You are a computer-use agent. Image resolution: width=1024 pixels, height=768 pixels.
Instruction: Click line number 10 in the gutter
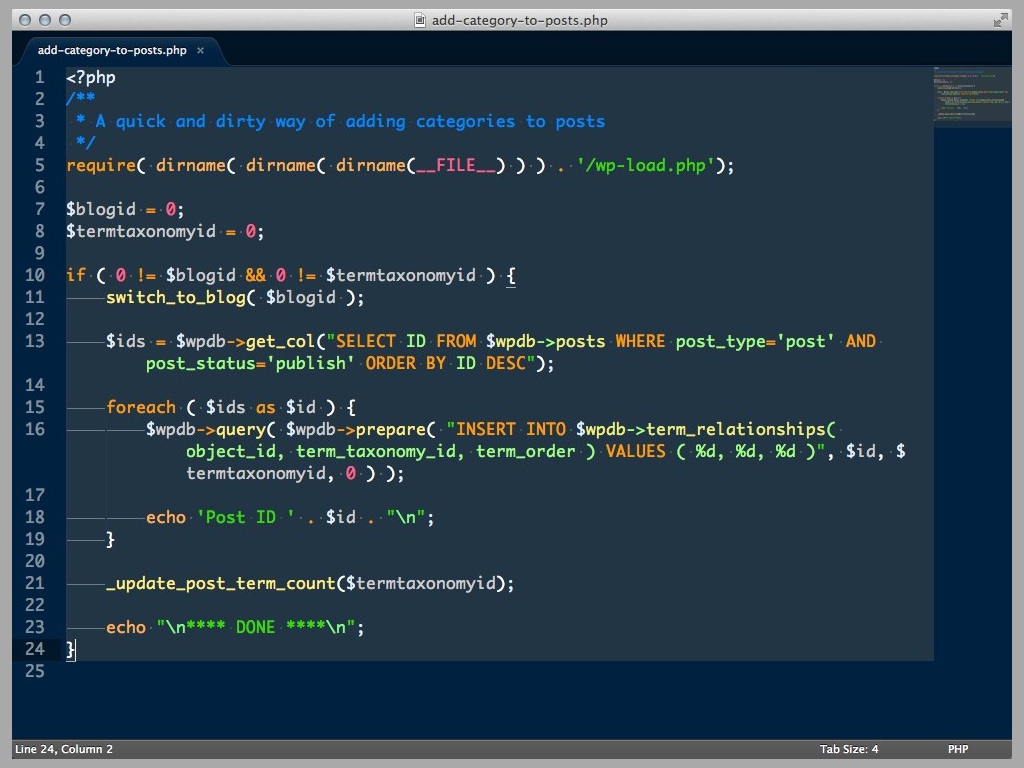pos(35,275)
